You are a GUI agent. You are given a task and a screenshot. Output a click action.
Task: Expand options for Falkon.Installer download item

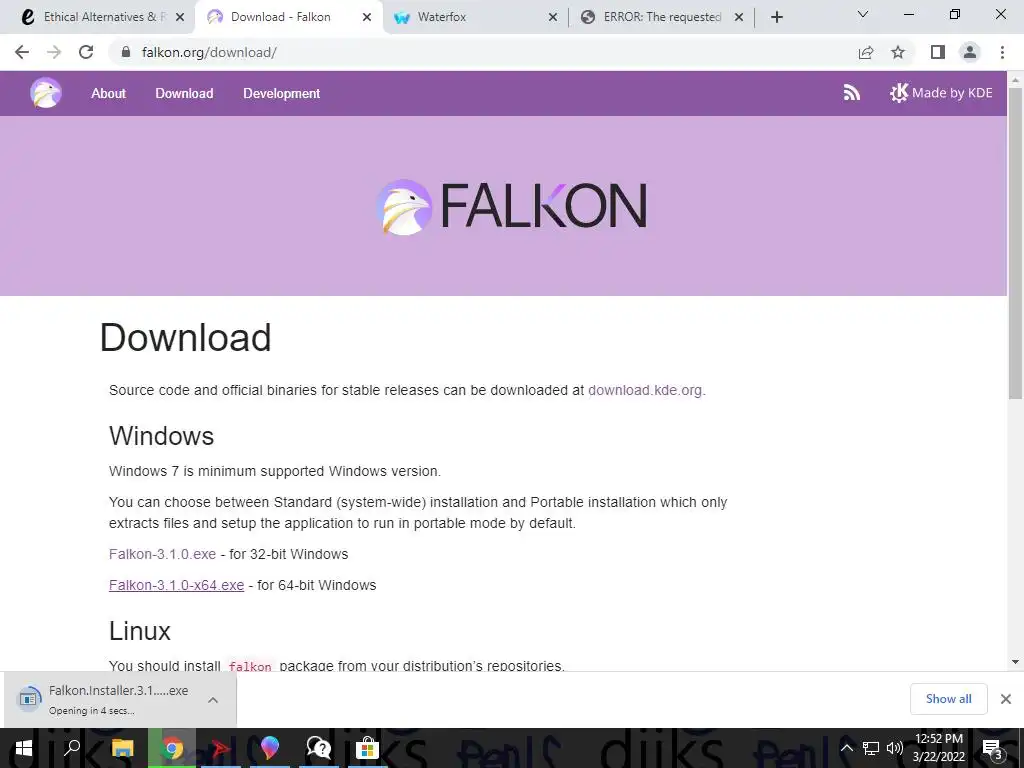pos(213,700)
